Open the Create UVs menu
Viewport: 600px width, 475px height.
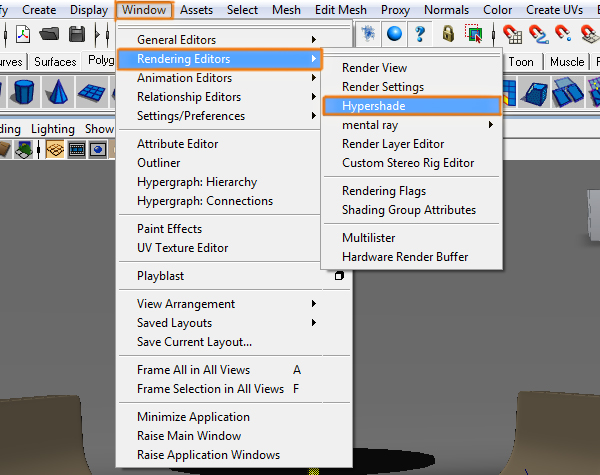(554, 10)
